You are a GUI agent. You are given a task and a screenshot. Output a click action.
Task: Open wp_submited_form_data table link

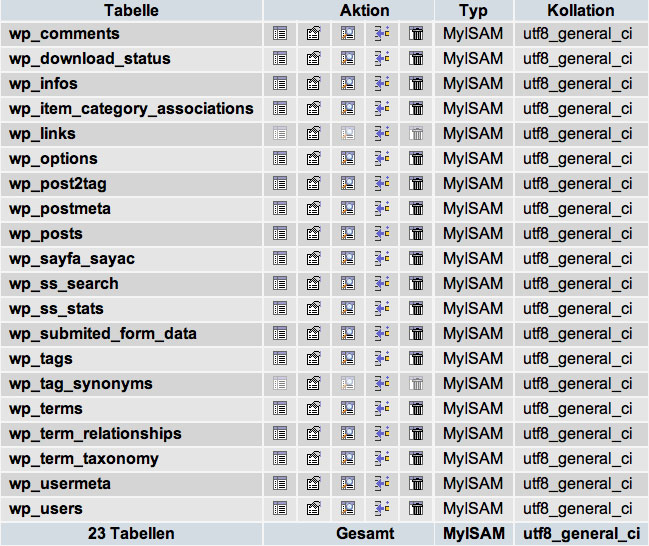click(x=103, y=334)
